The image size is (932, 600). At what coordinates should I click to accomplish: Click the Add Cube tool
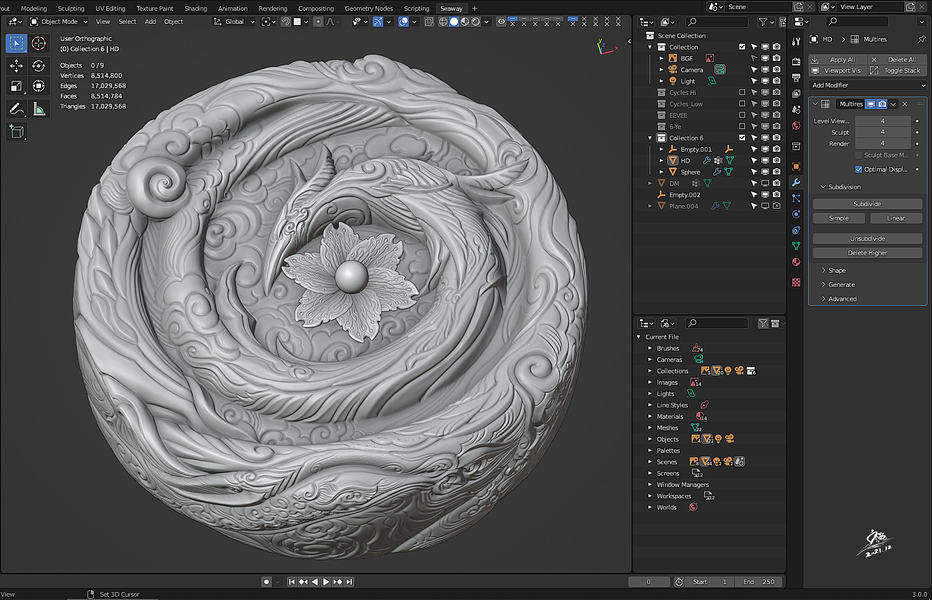[16, 131]
